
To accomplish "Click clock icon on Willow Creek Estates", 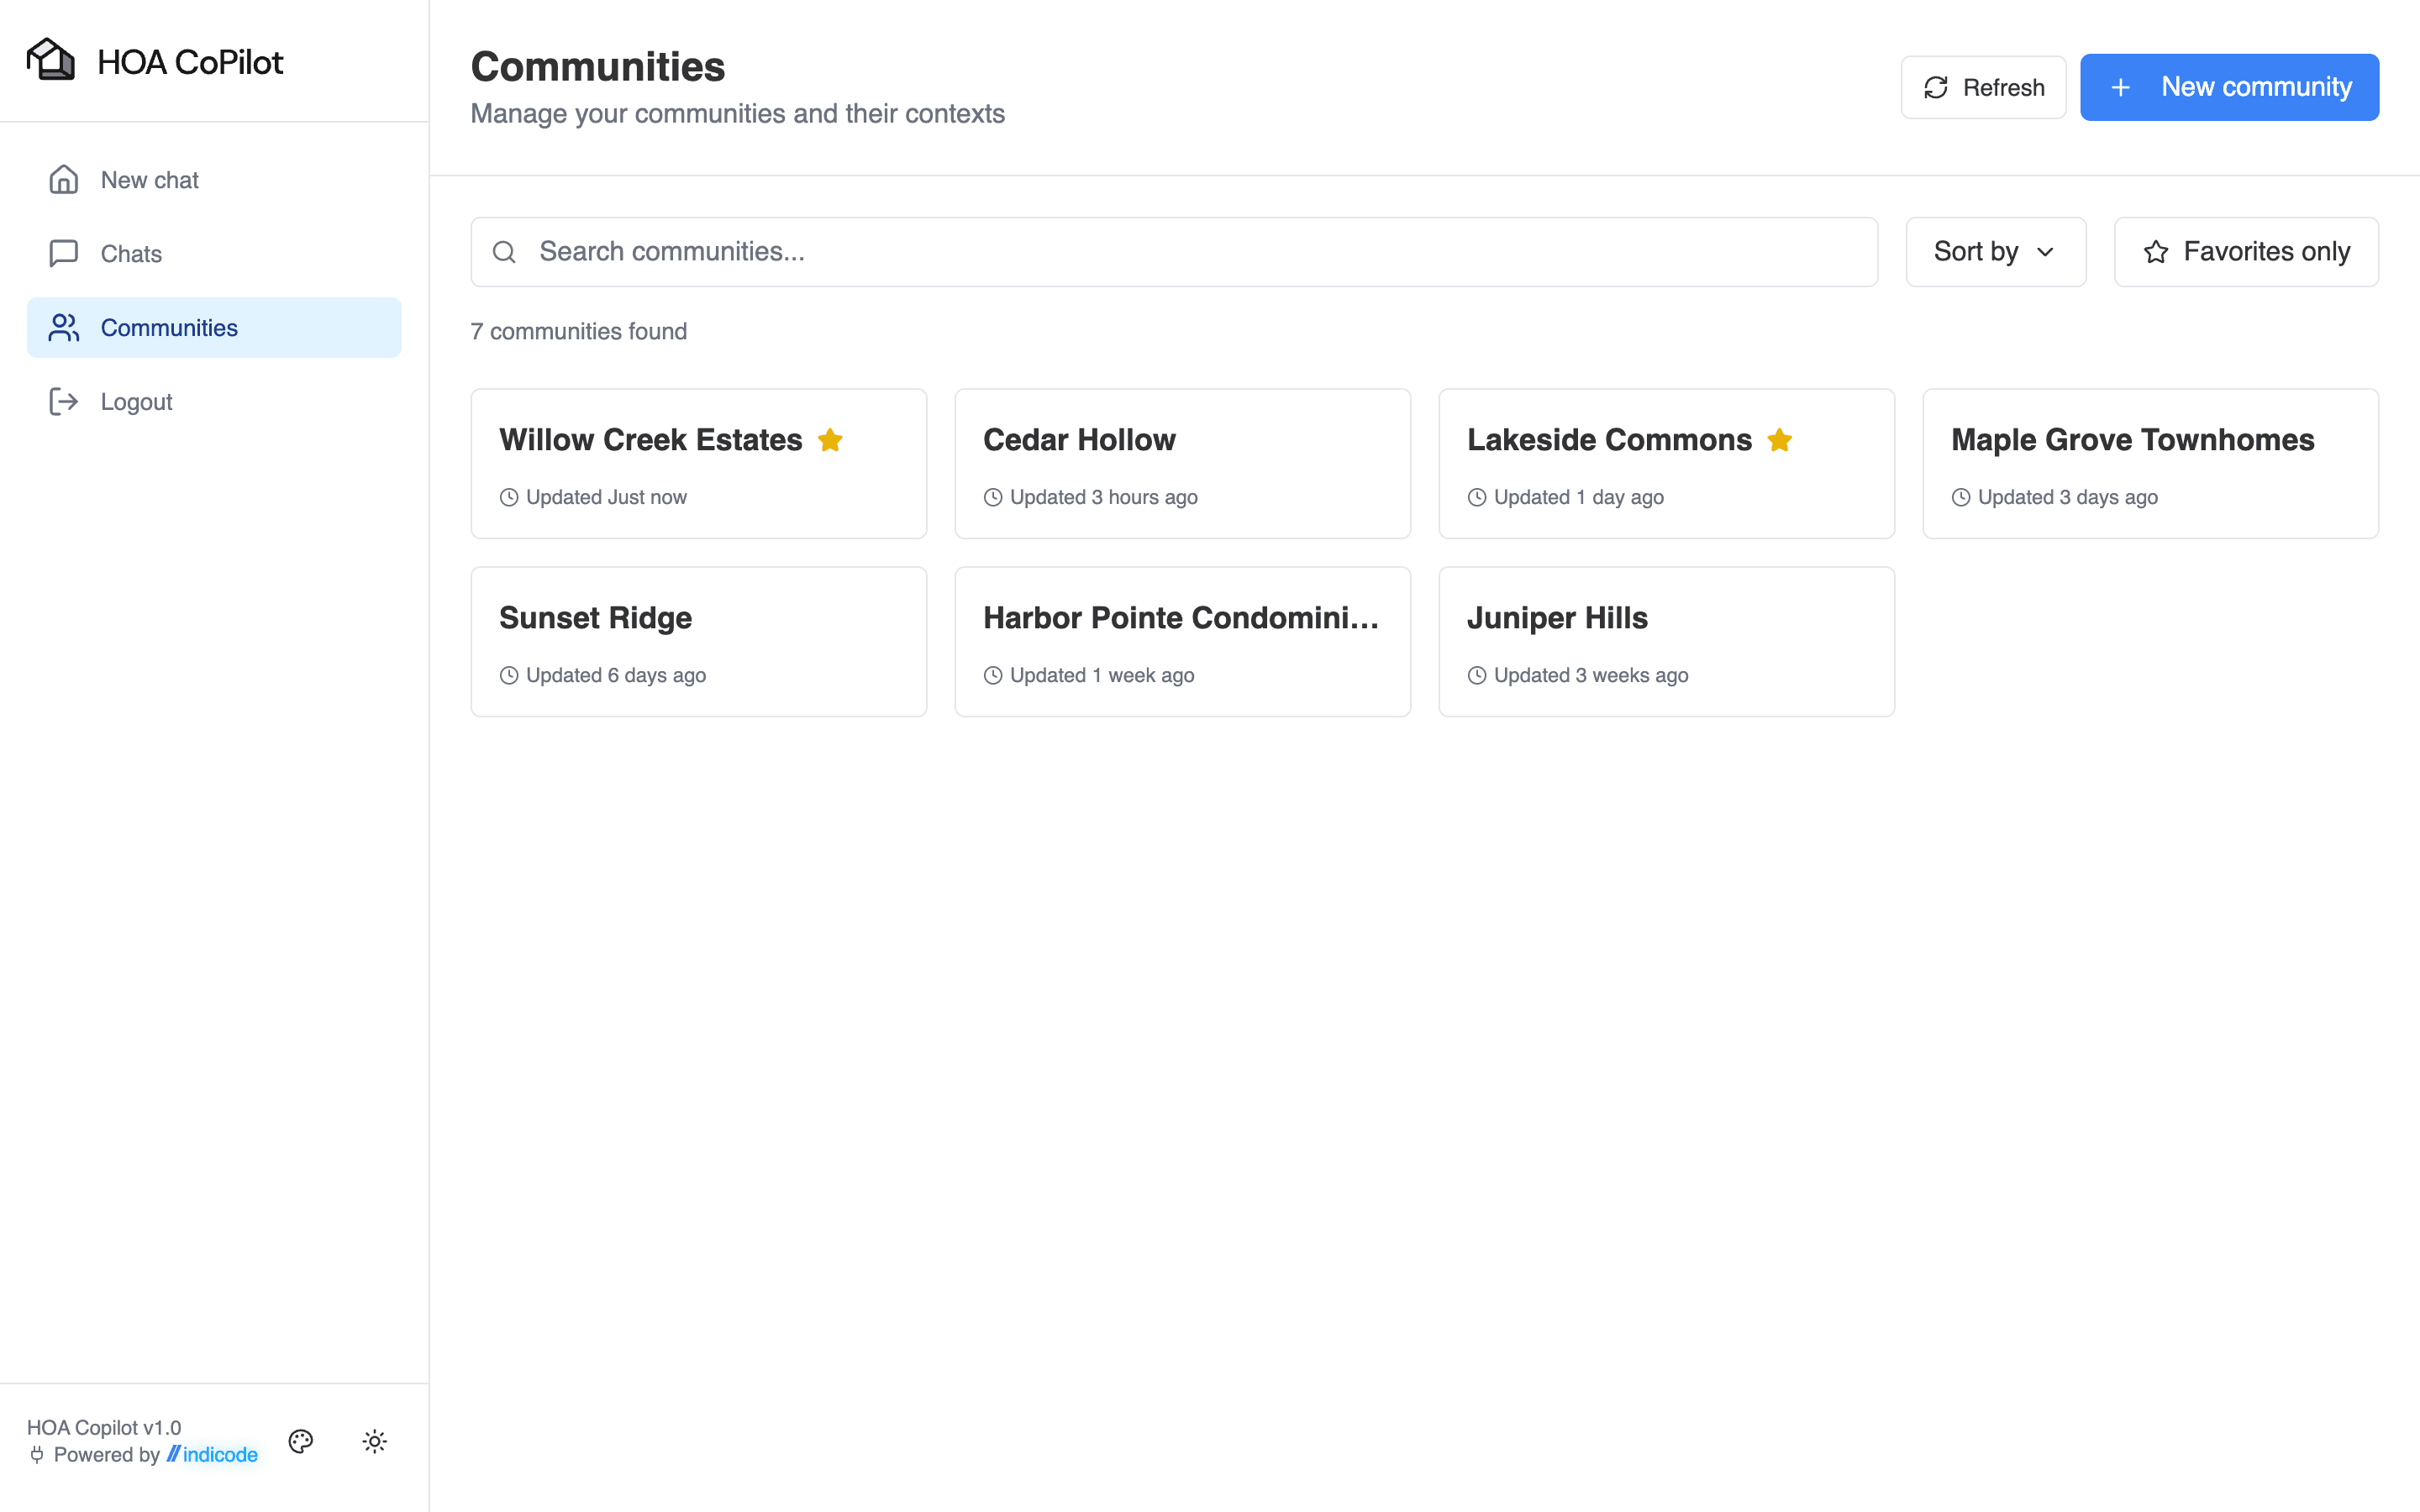I will point(509,497).
